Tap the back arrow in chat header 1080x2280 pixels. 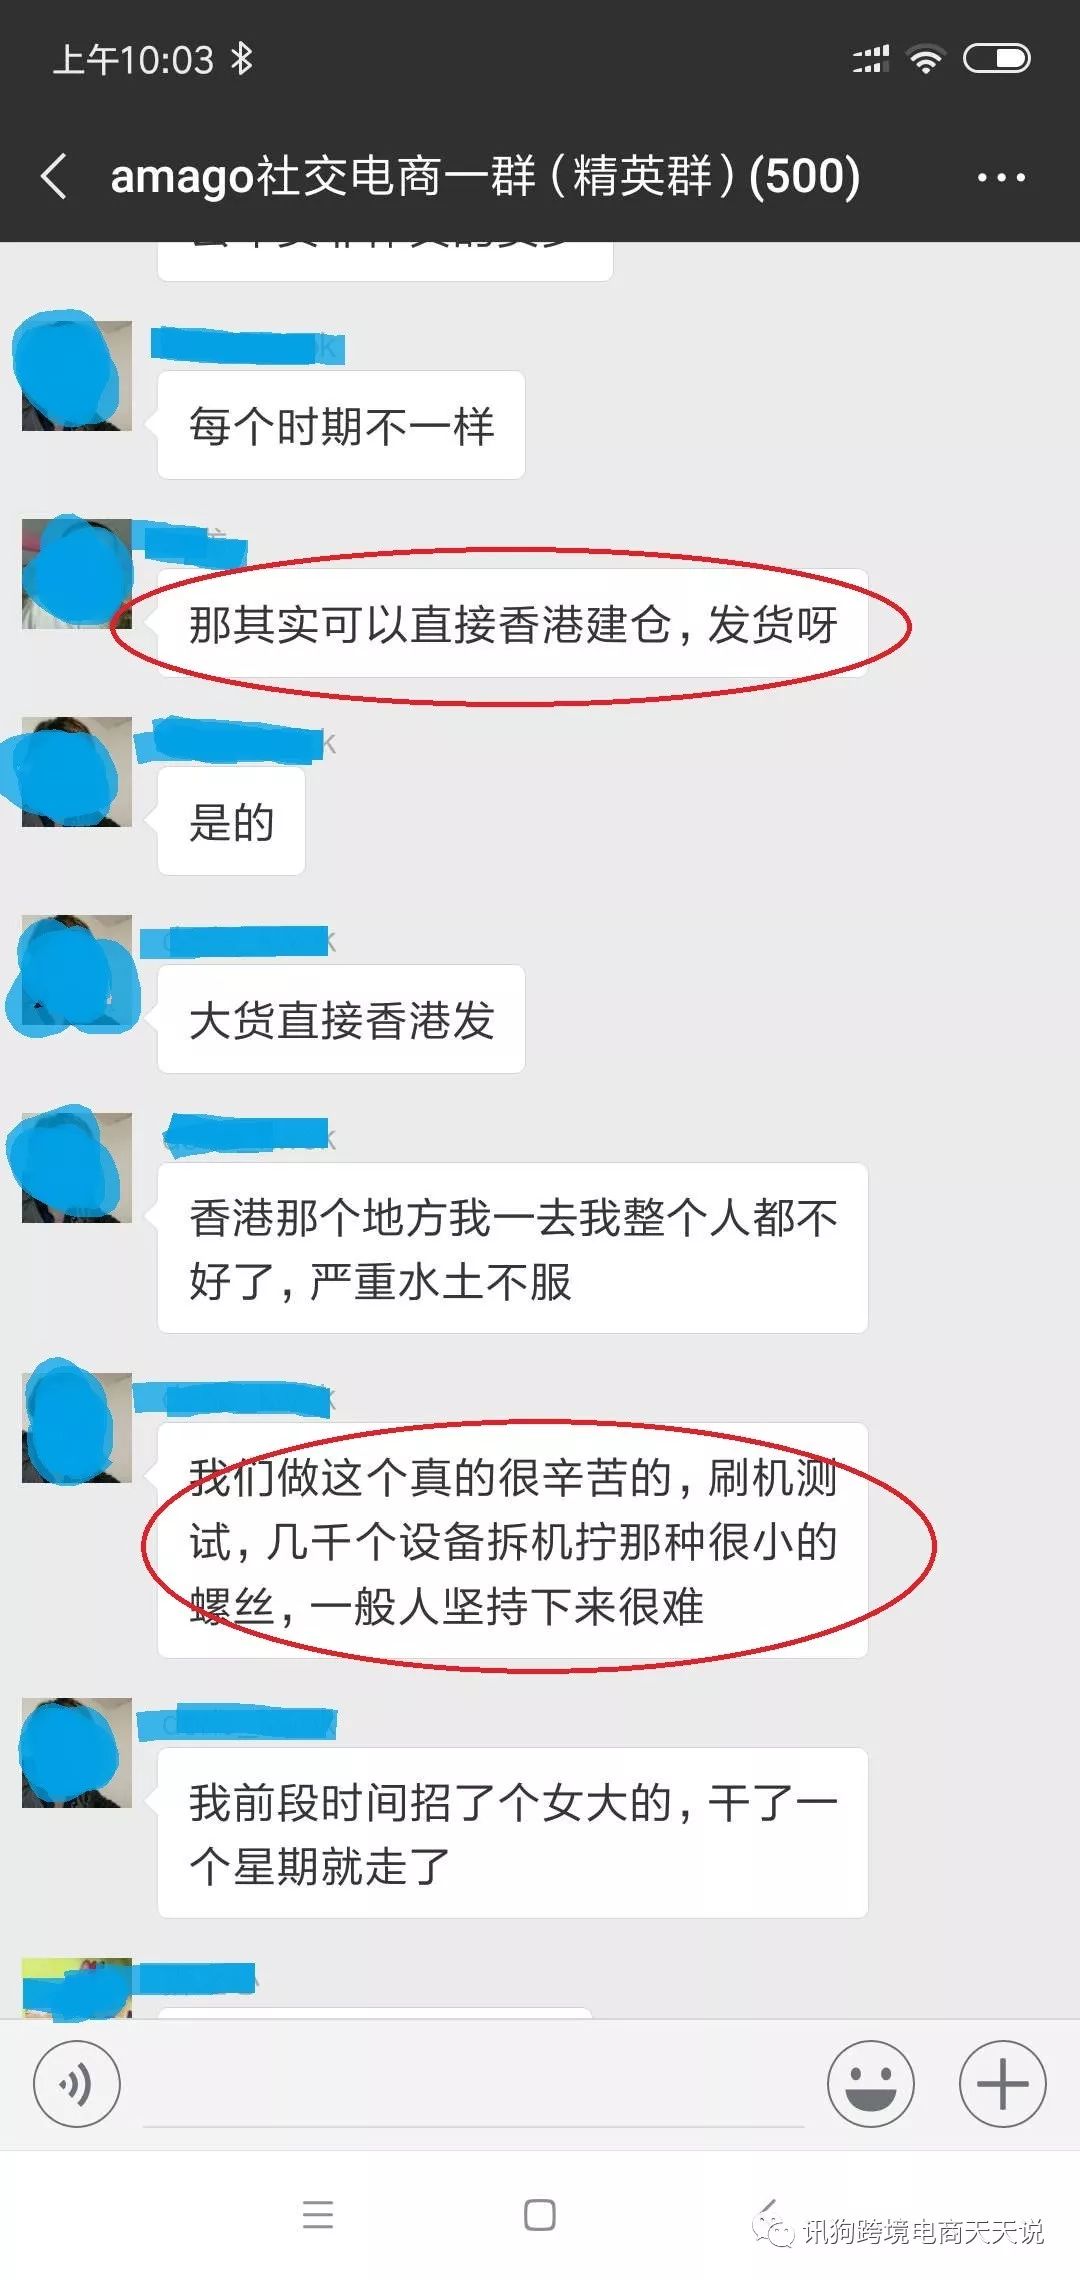click(54, 177)
